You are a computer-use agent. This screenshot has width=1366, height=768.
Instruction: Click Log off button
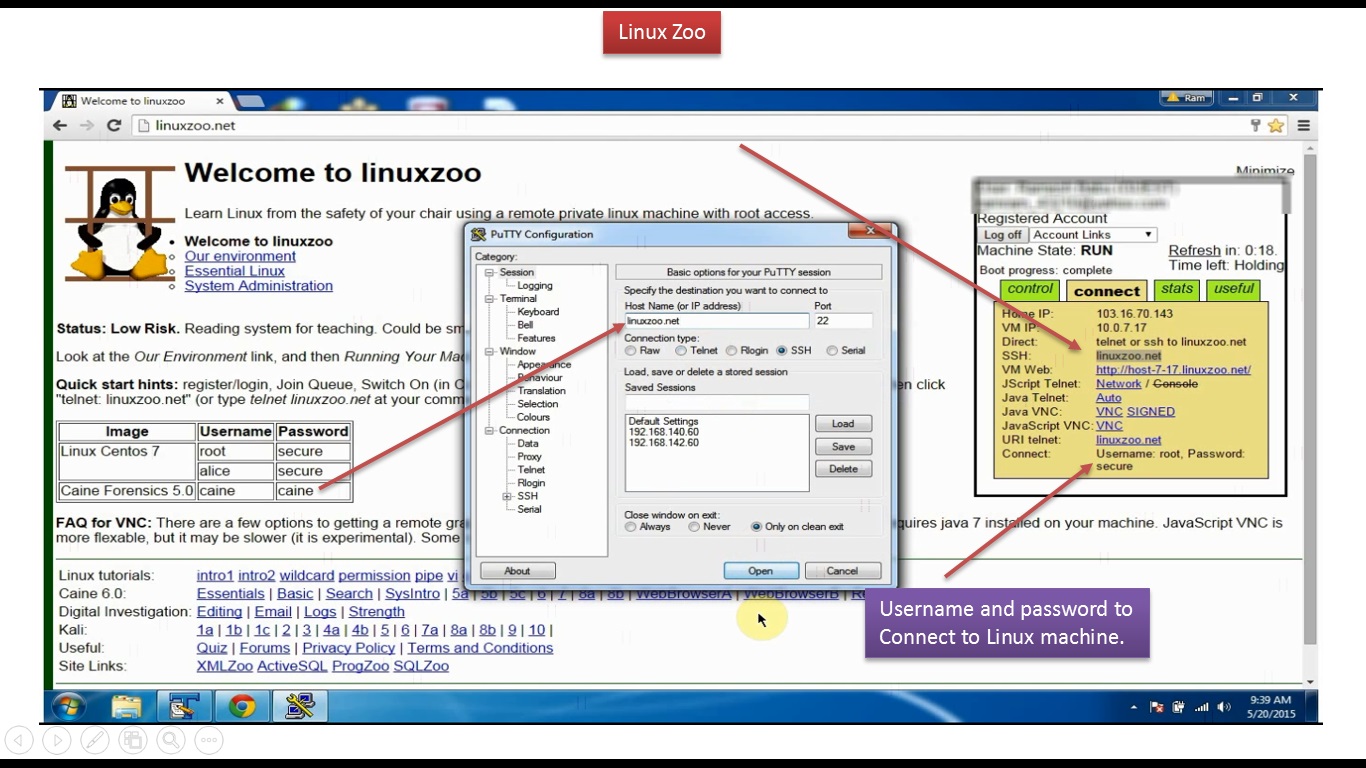(x=1002, y=235)
